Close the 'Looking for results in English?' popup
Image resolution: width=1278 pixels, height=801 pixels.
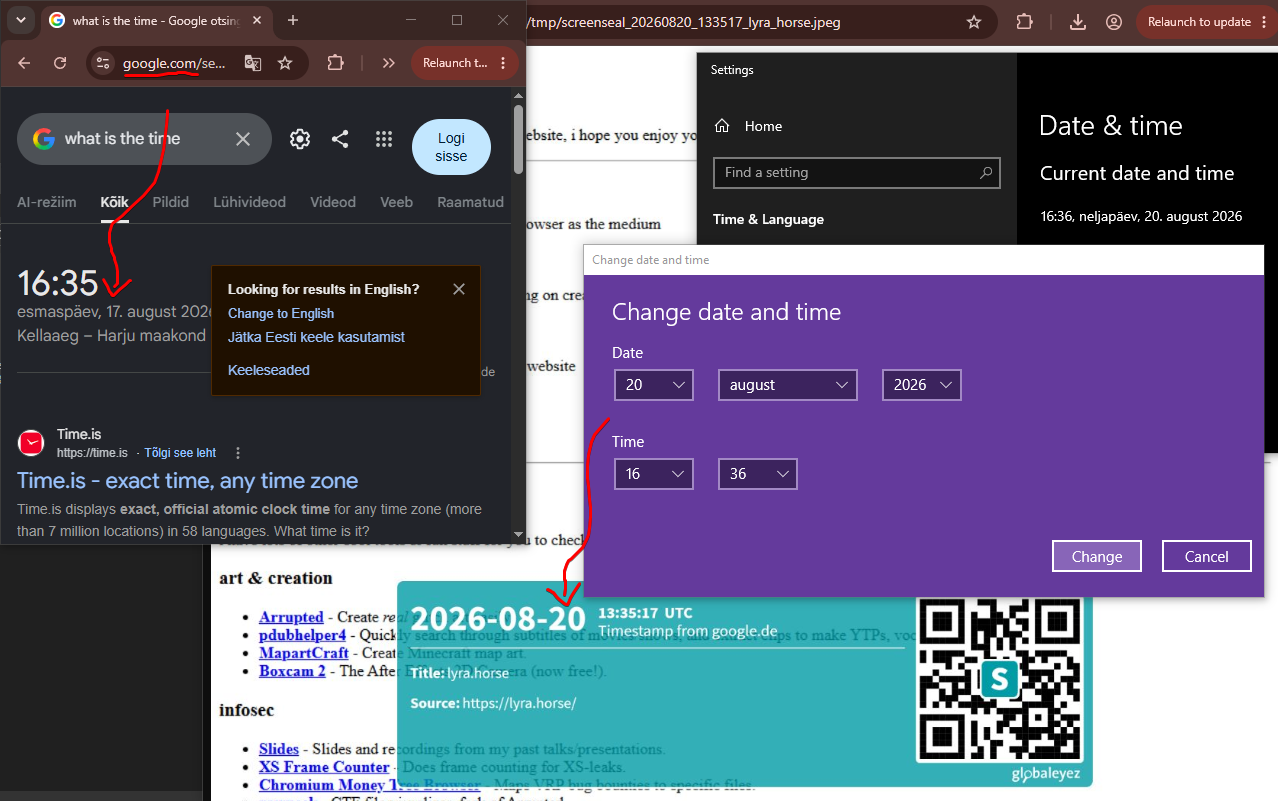tap(459, 289)
